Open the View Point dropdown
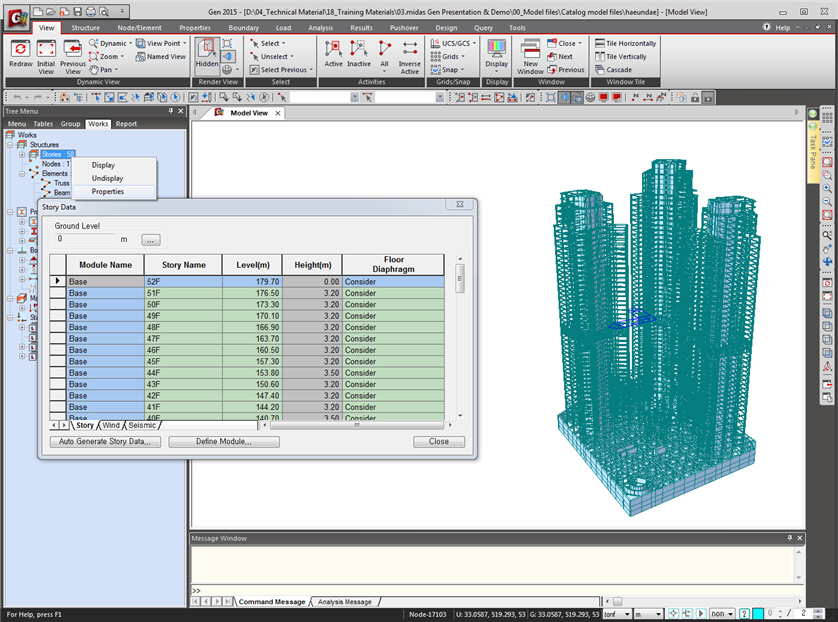Viewport: 838px width, 622px height. point(163,44)
